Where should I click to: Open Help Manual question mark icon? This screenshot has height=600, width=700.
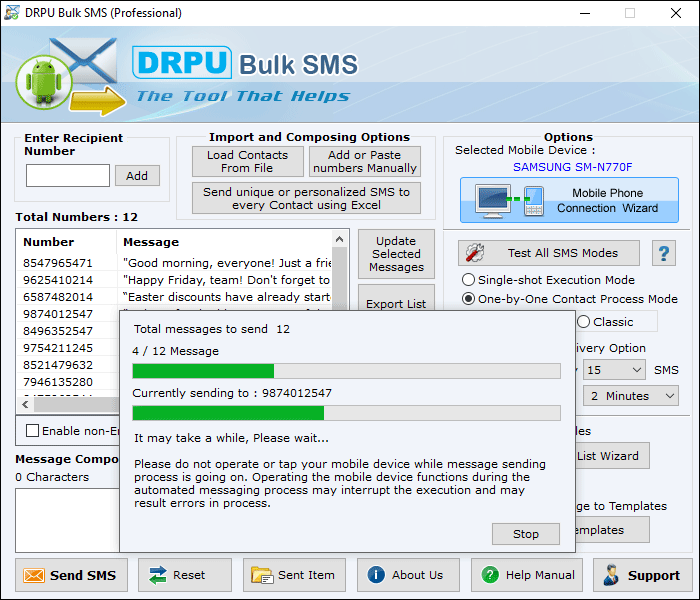[490, 575]
